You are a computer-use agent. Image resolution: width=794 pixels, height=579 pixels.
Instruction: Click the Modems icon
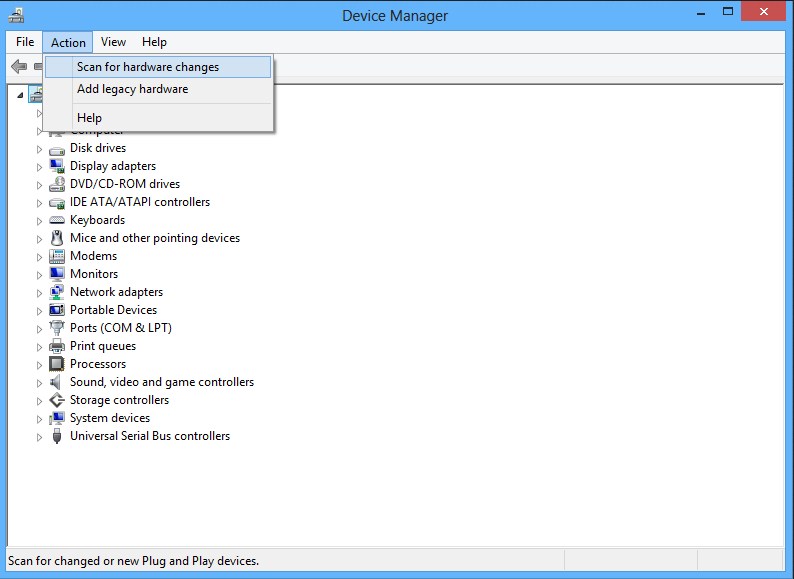(57, 256)
